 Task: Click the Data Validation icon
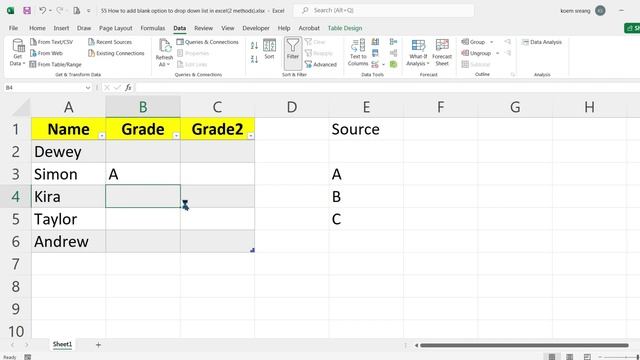click(375, 64)
